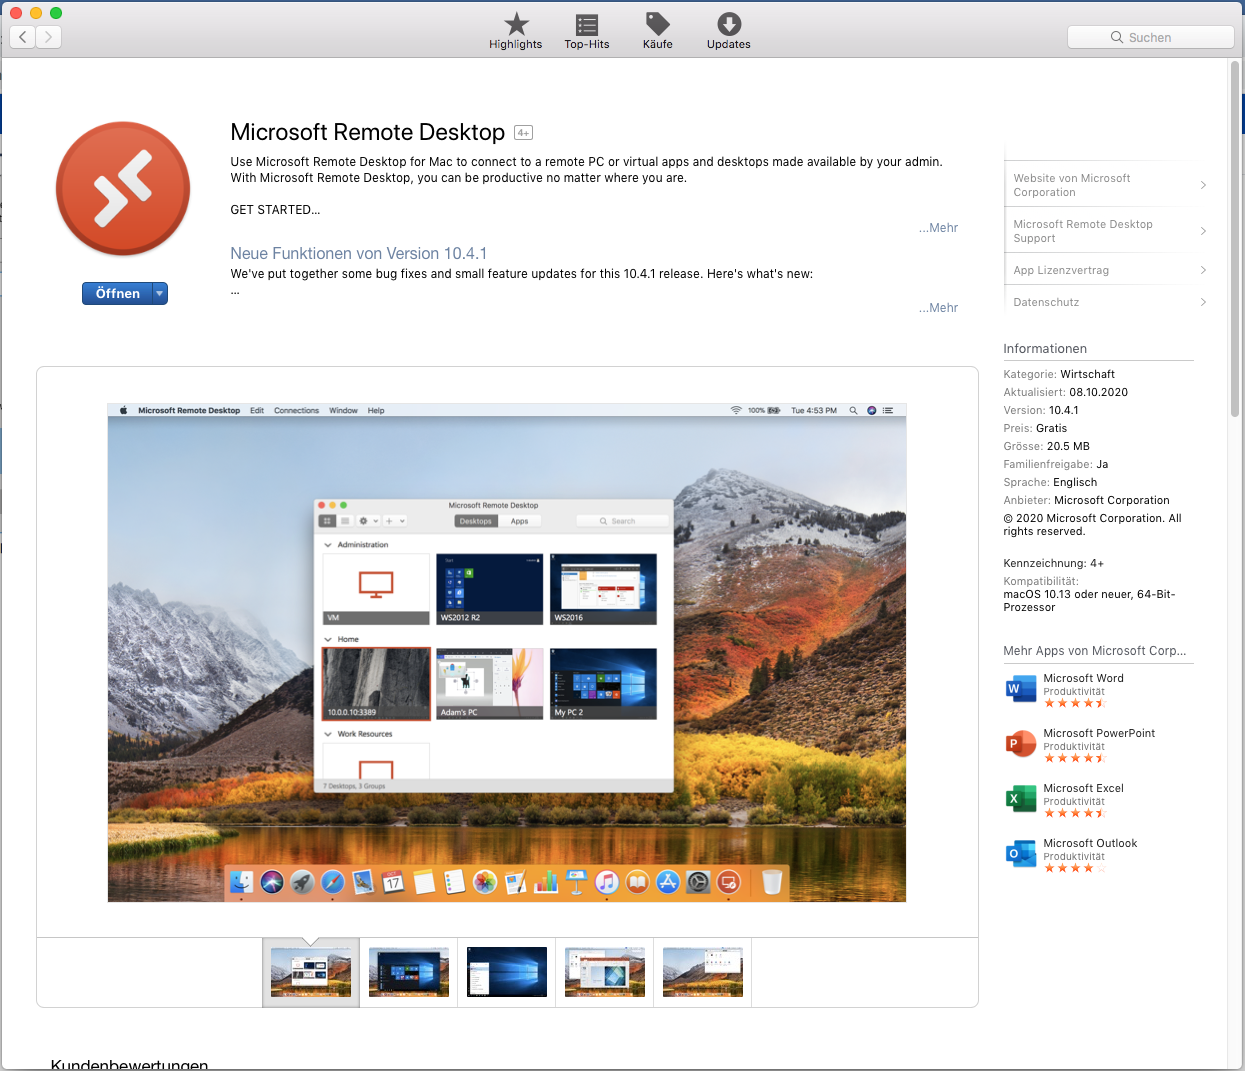Click the Öffnen button
Image resolution: width=1245 pixels, height=1071 pixels.
118,293
